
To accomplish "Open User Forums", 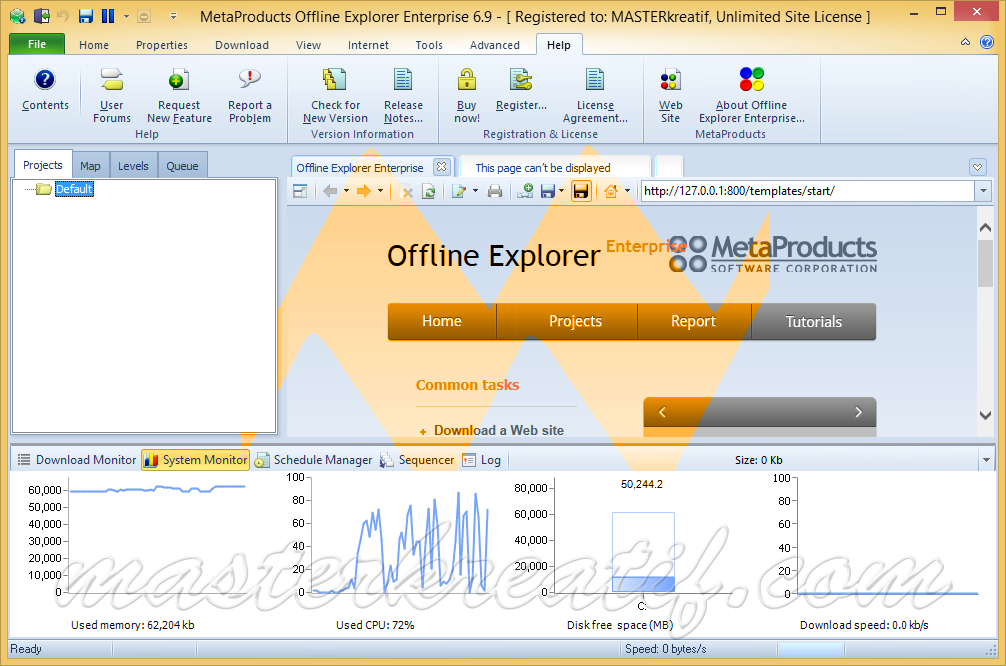I will pyautogui.click(x=112, y=95).
